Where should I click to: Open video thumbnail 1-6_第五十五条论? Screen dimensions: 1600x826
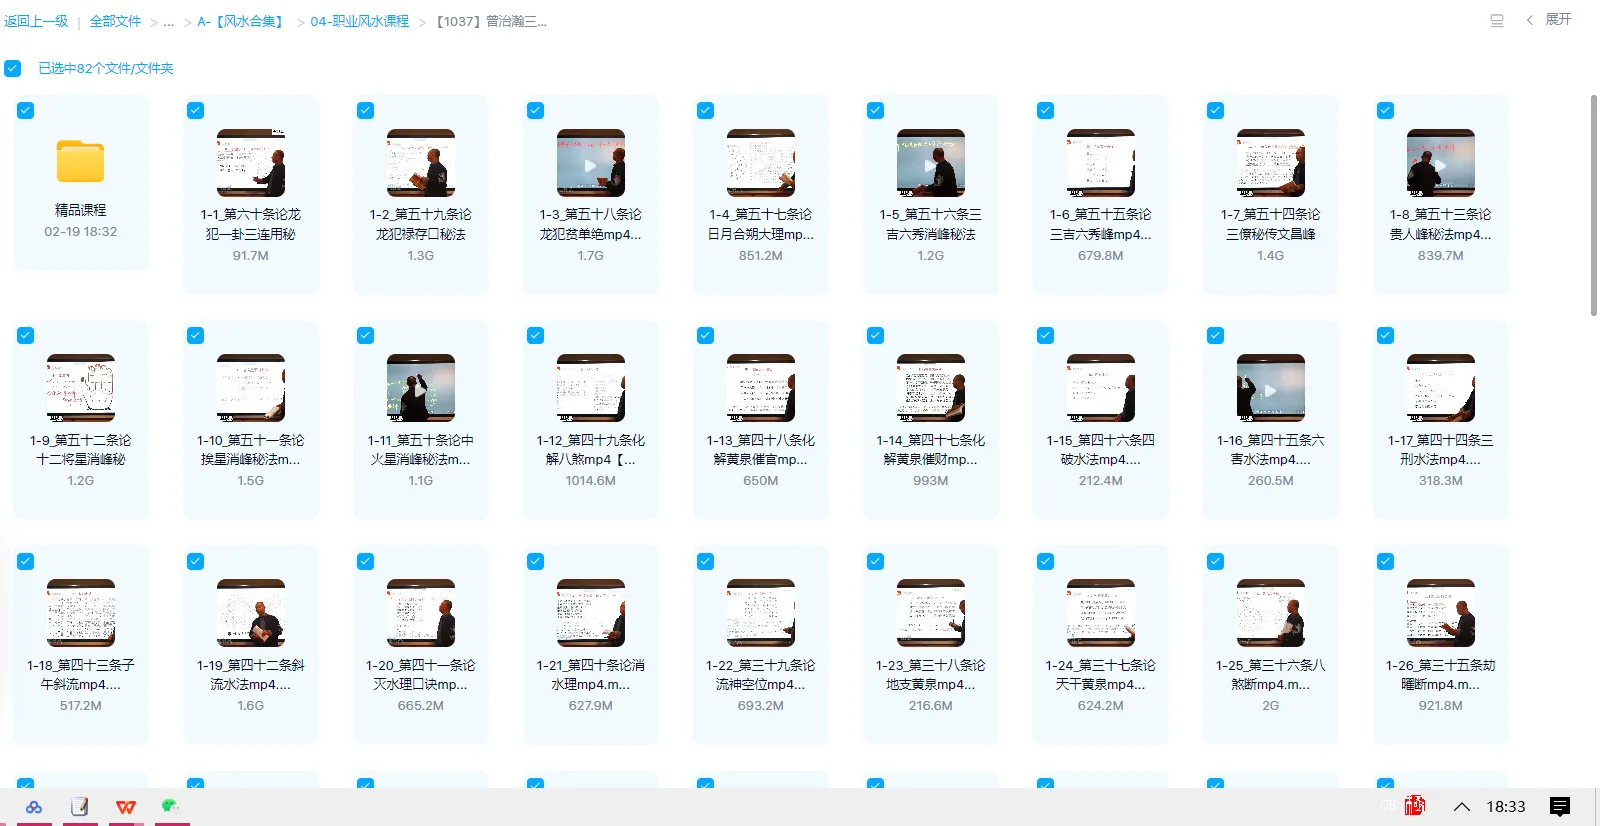pyautogui.click(x=1101, y=163)
